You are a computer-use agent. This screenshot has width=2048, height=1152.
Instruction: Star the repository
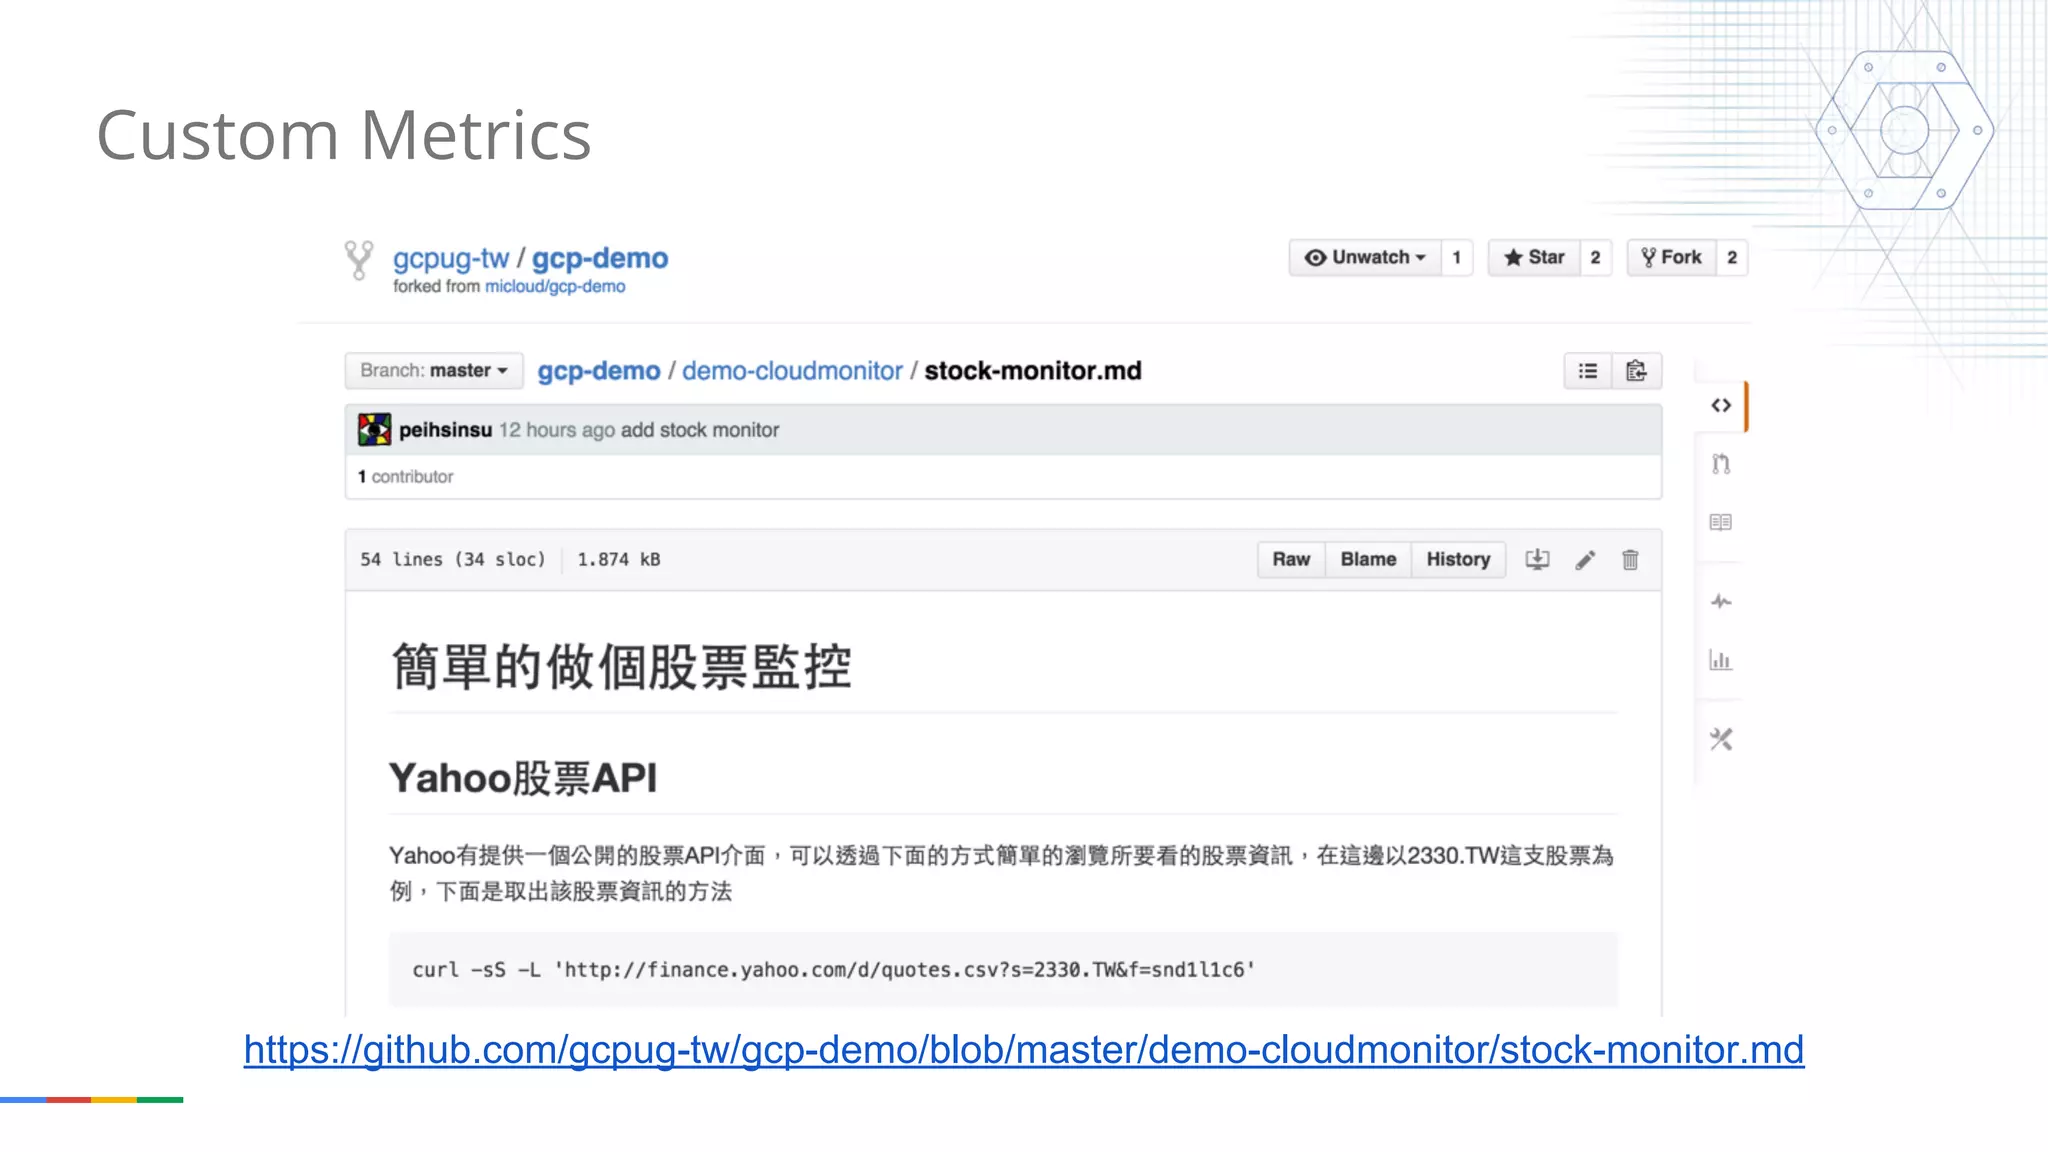click(1534, 258)
